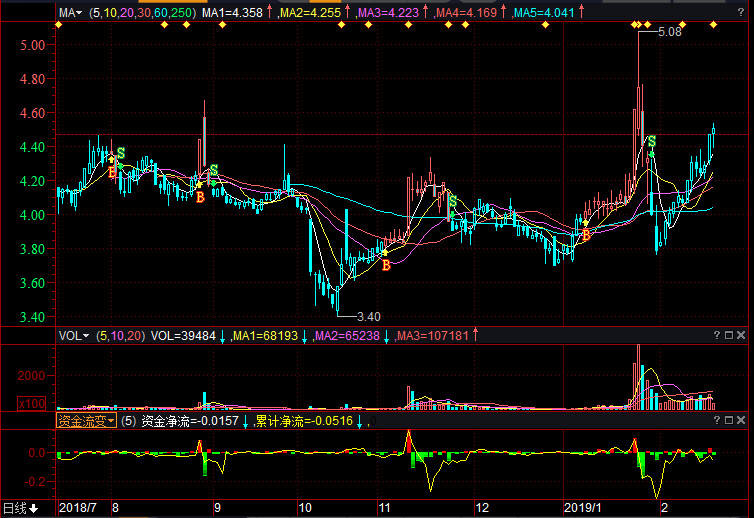Click the leftmost yellow diamond info marker
Screen dimensions: 754x518
click(x=58, y=25)
